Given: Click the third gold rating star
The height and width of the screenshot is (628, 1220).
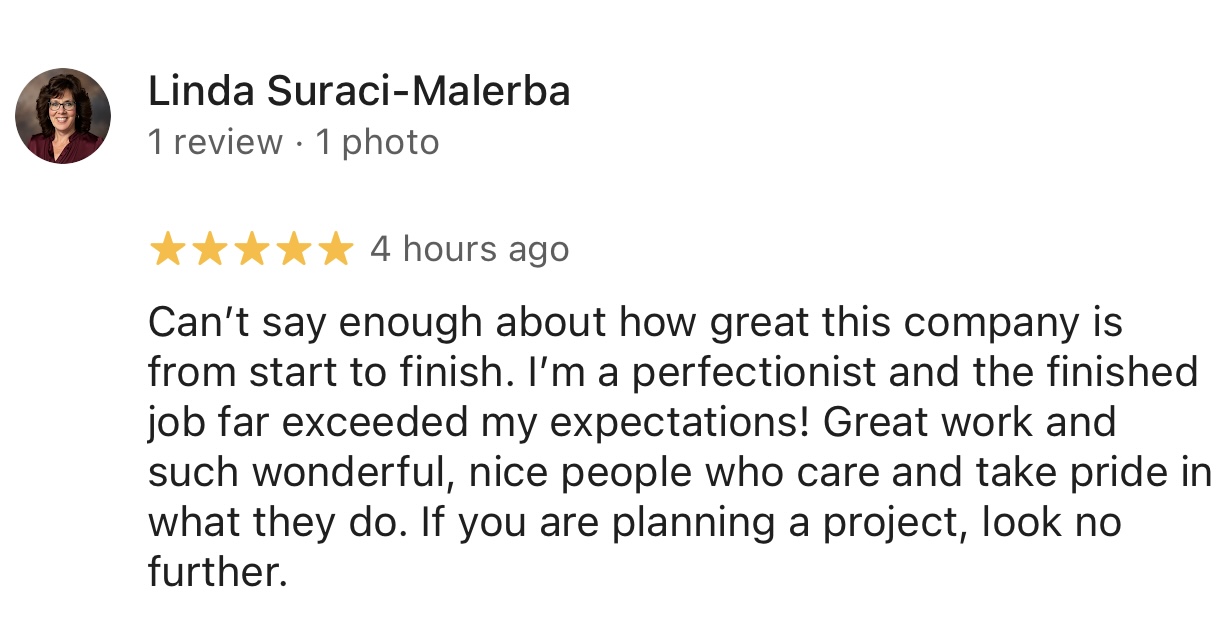Looking at the screenshot, I should [x=252, y=250].
